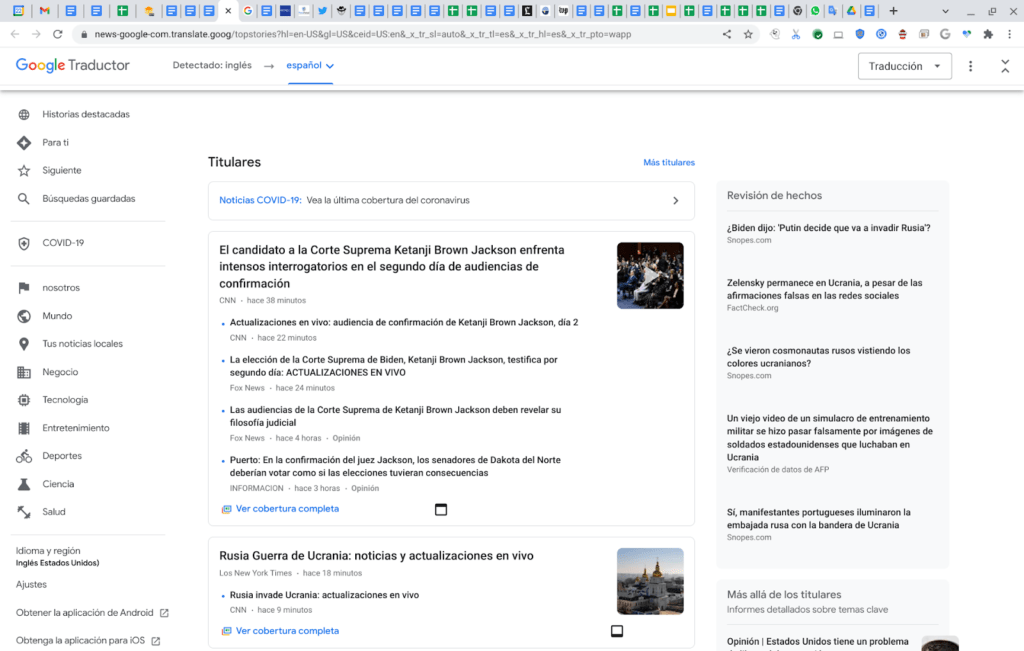Open the español language dropdown

click(310, 65)
